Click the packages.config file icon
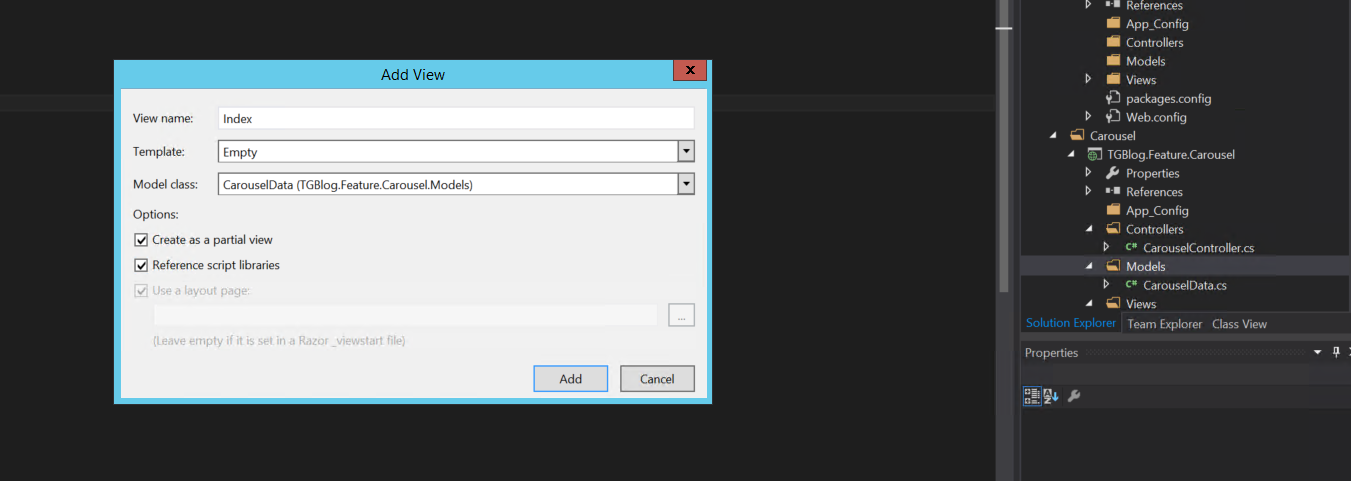1351x481 pixels. coord(1112,98)
